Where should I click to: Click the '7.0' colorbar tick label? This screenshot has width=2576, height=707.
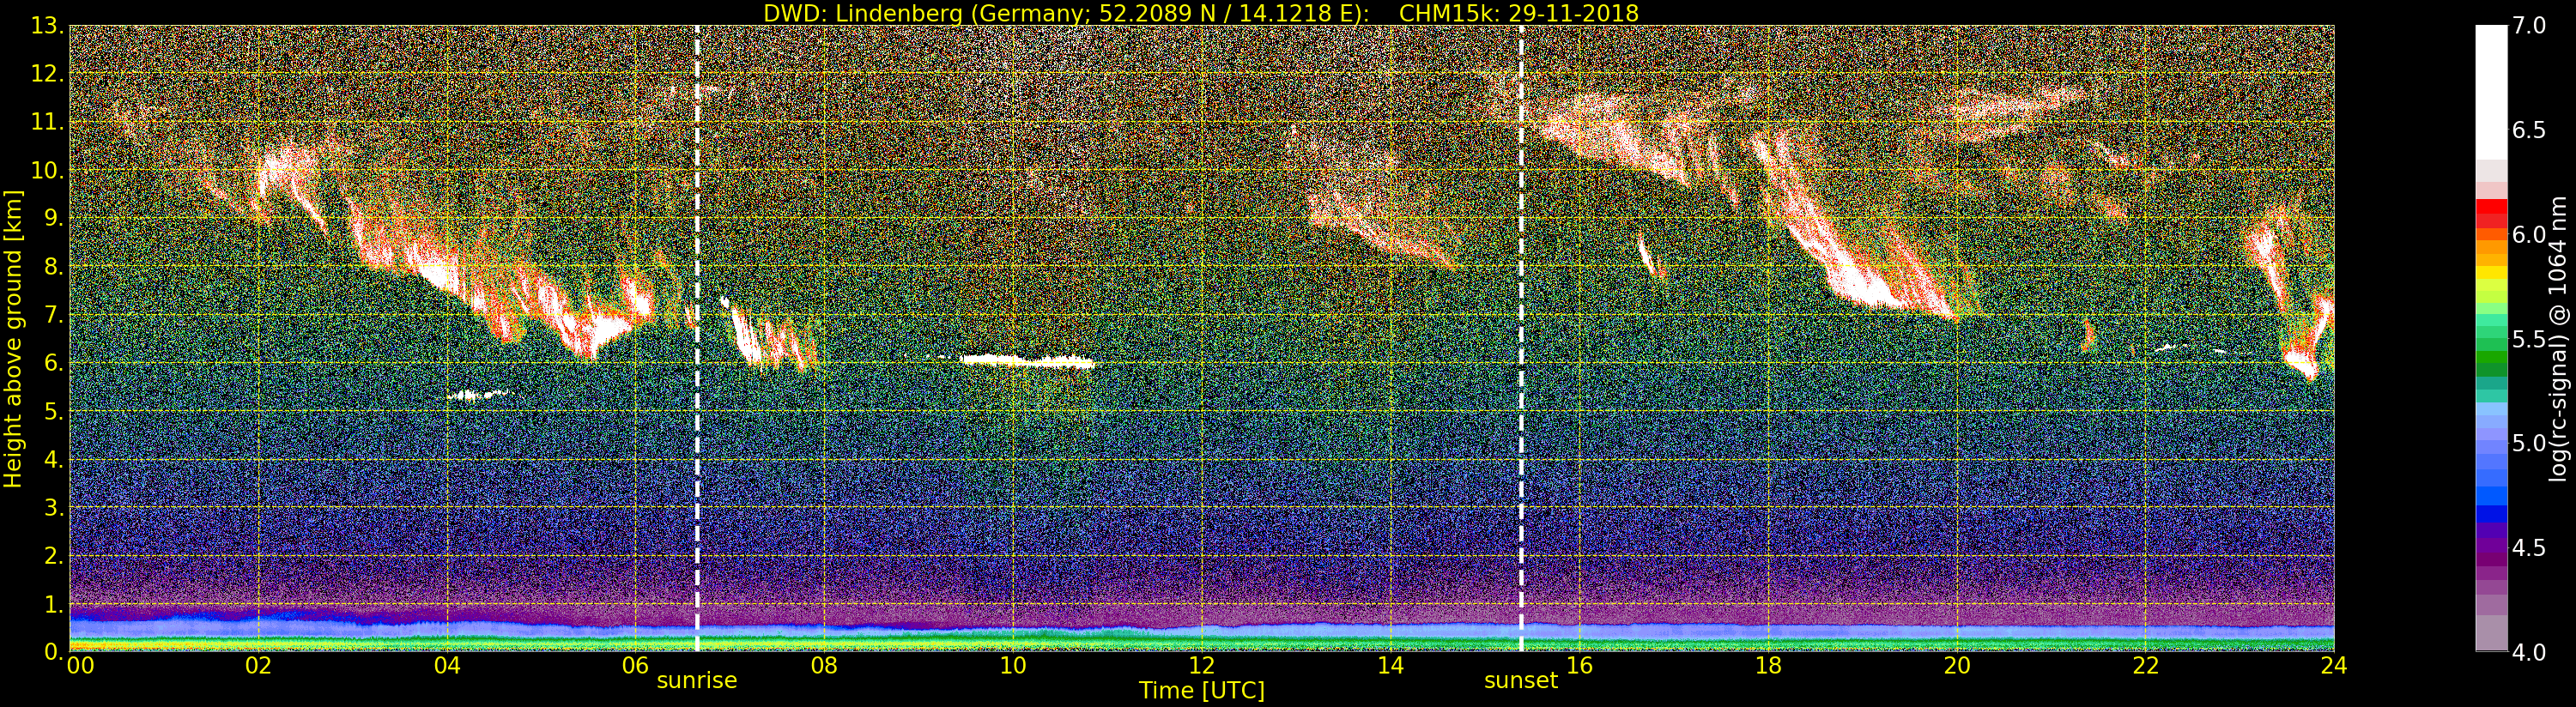(2529, 26)
